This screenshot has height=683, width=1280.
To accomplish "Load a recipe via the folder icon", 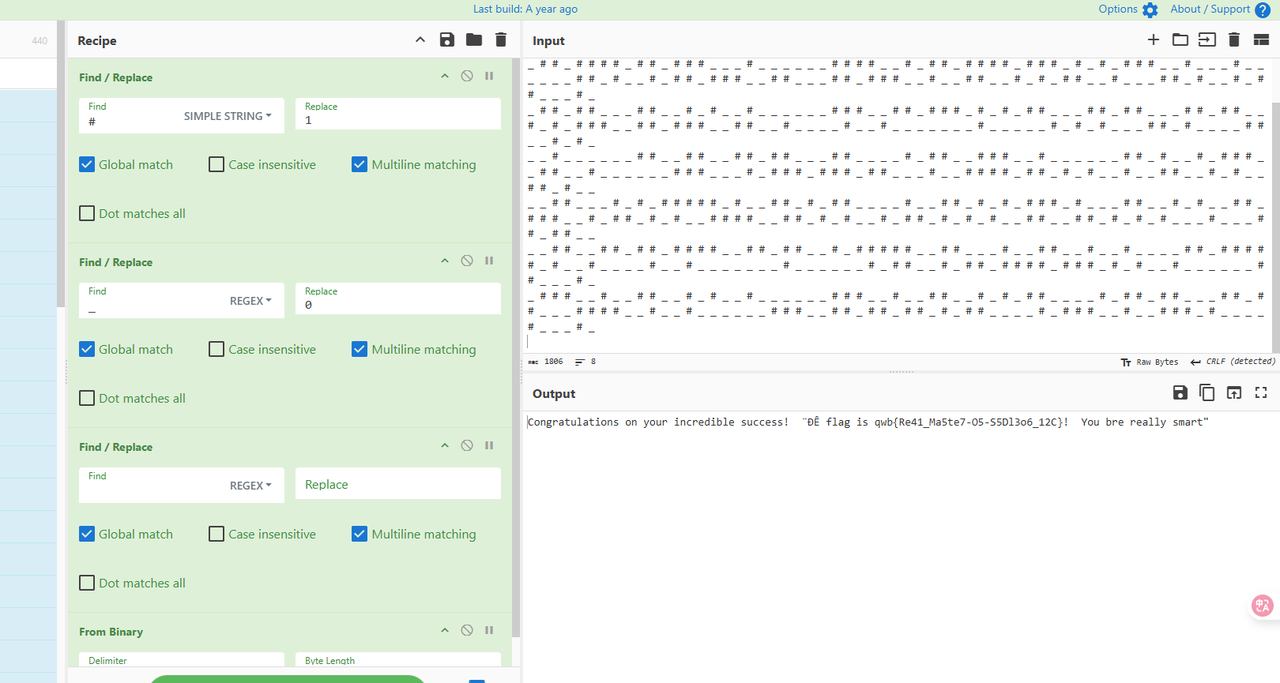I will click(x=474, y=40).
